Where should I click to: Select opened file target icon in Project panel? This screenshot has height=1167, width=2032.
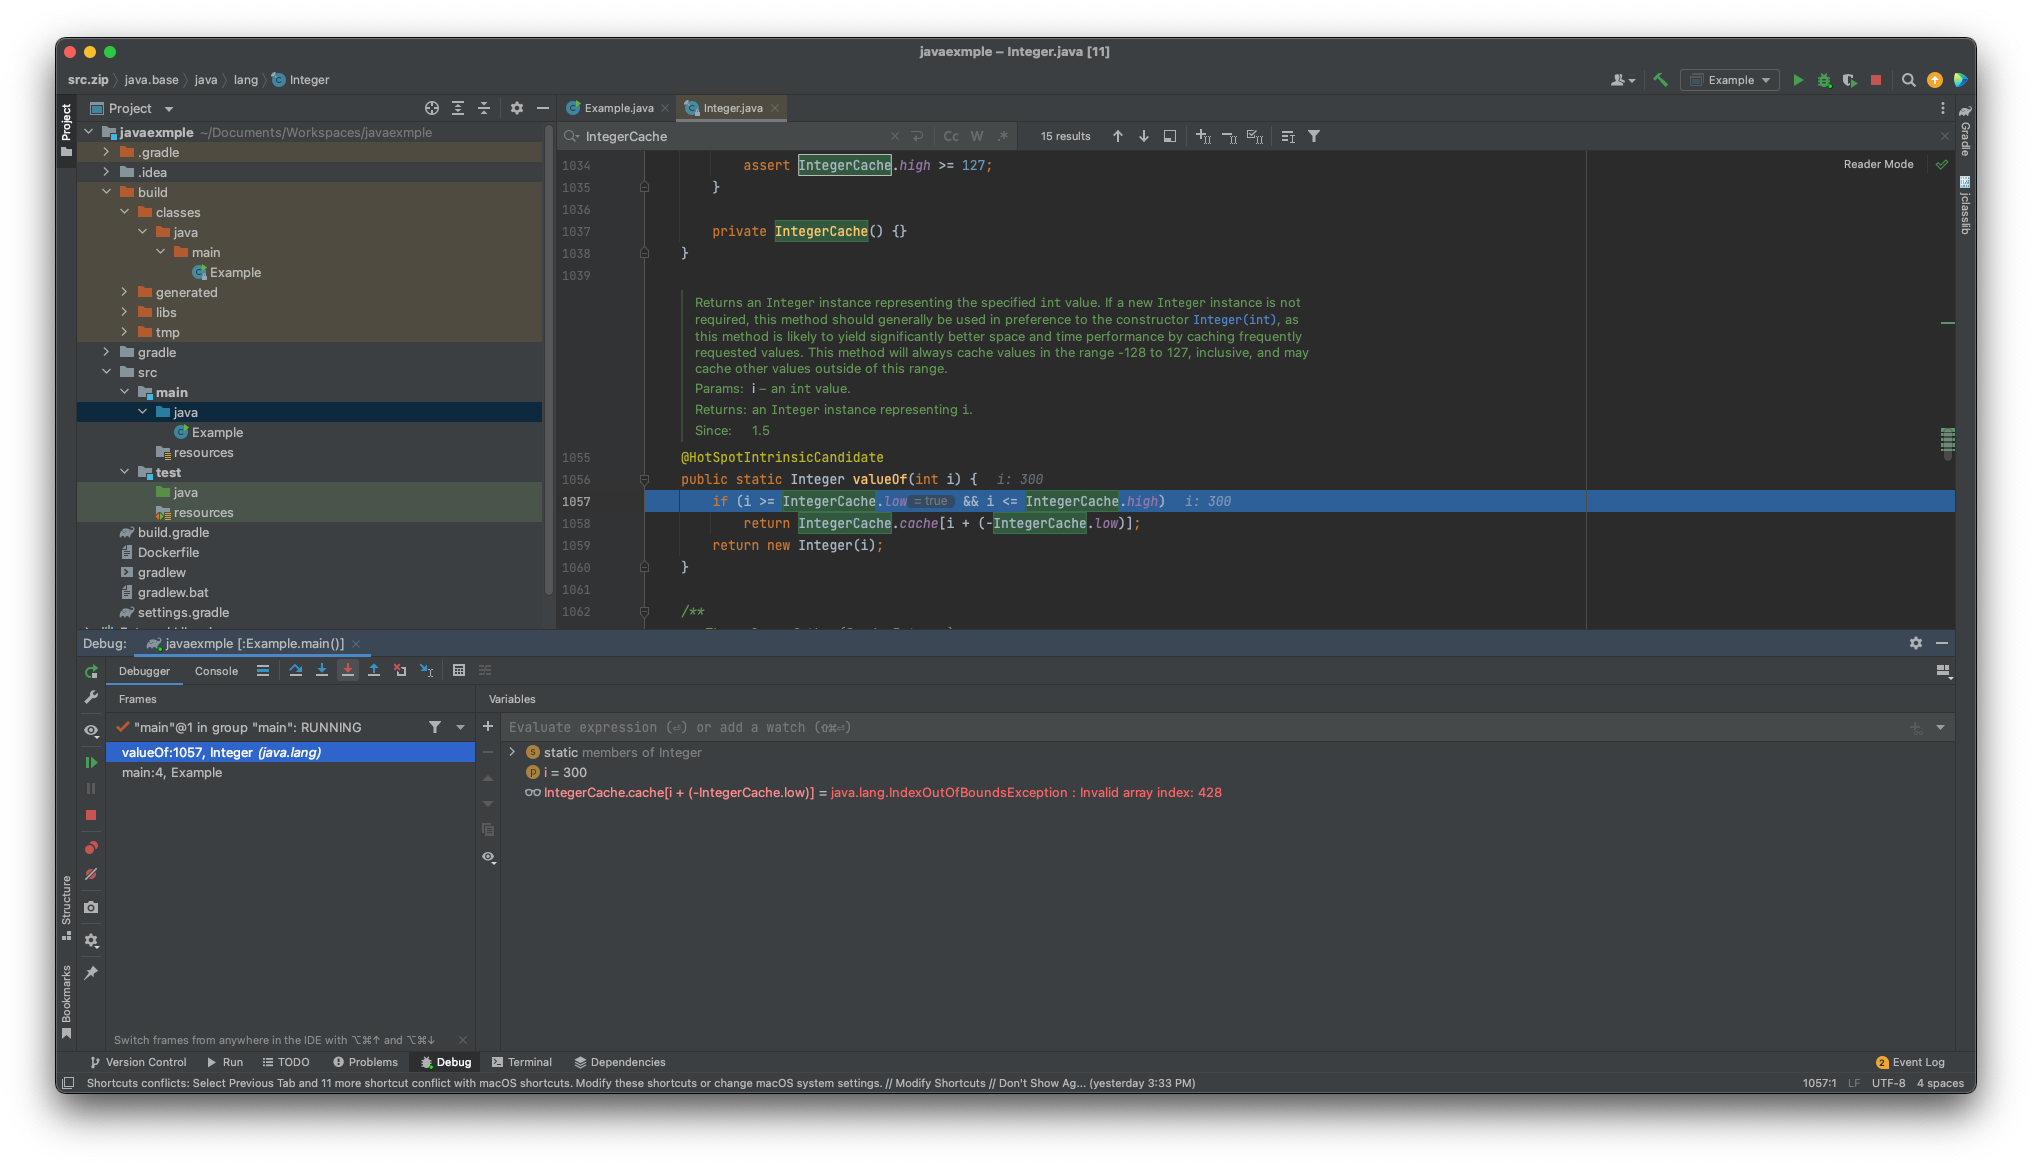point(432,108)
